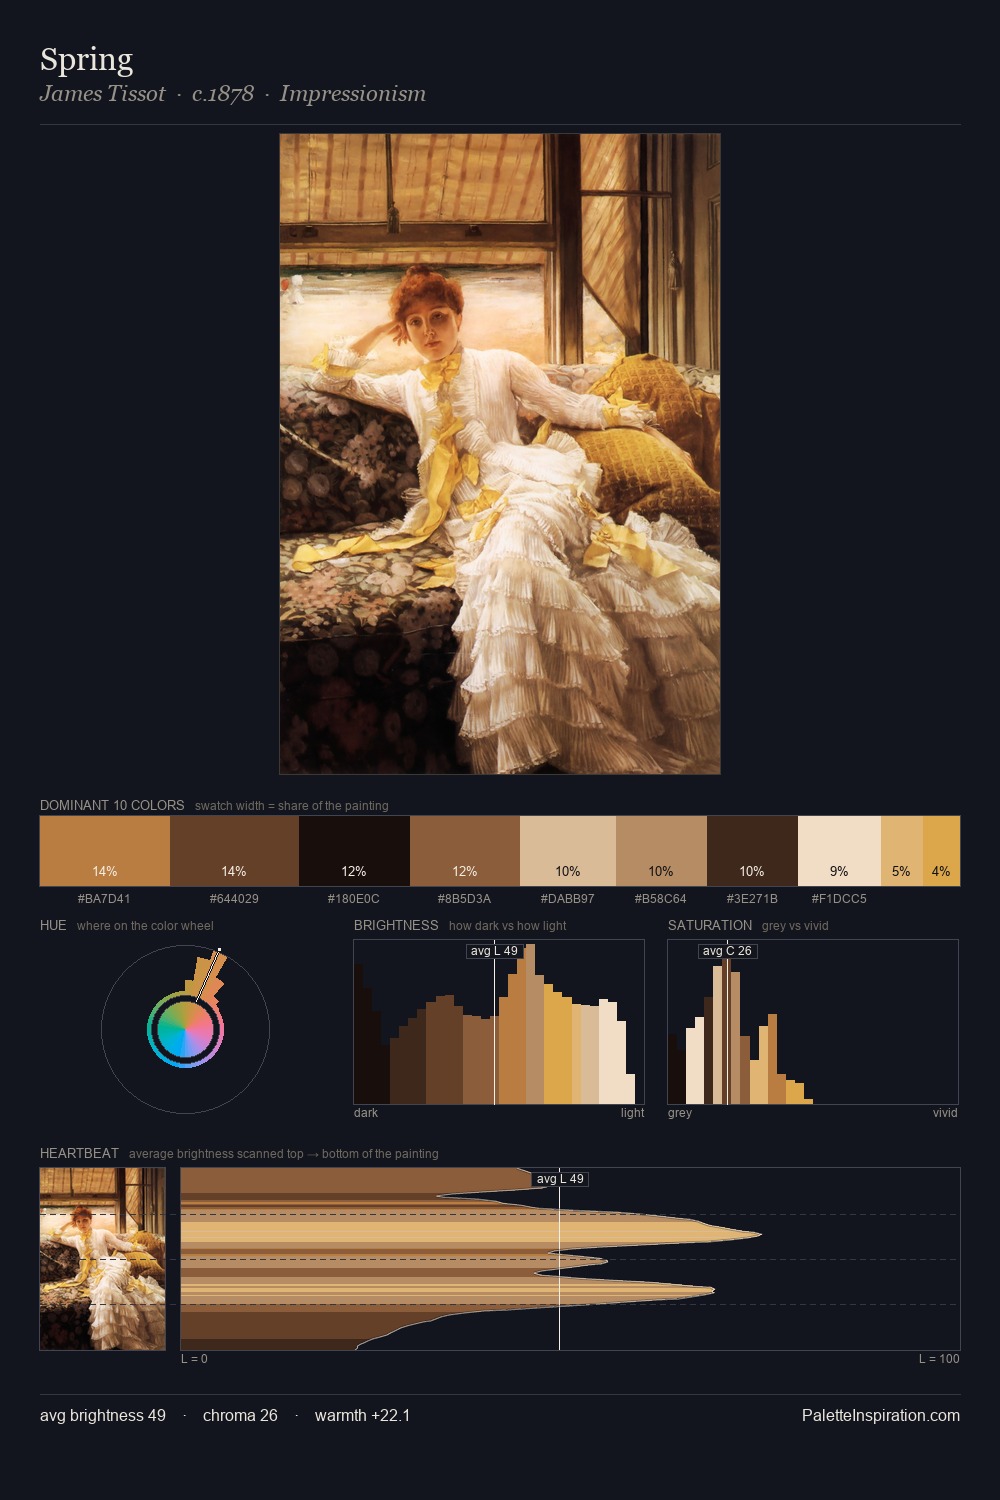Click the 5% light-gold swatch
Viewport: 1000px width, 1500px height.
coord(902,851)
